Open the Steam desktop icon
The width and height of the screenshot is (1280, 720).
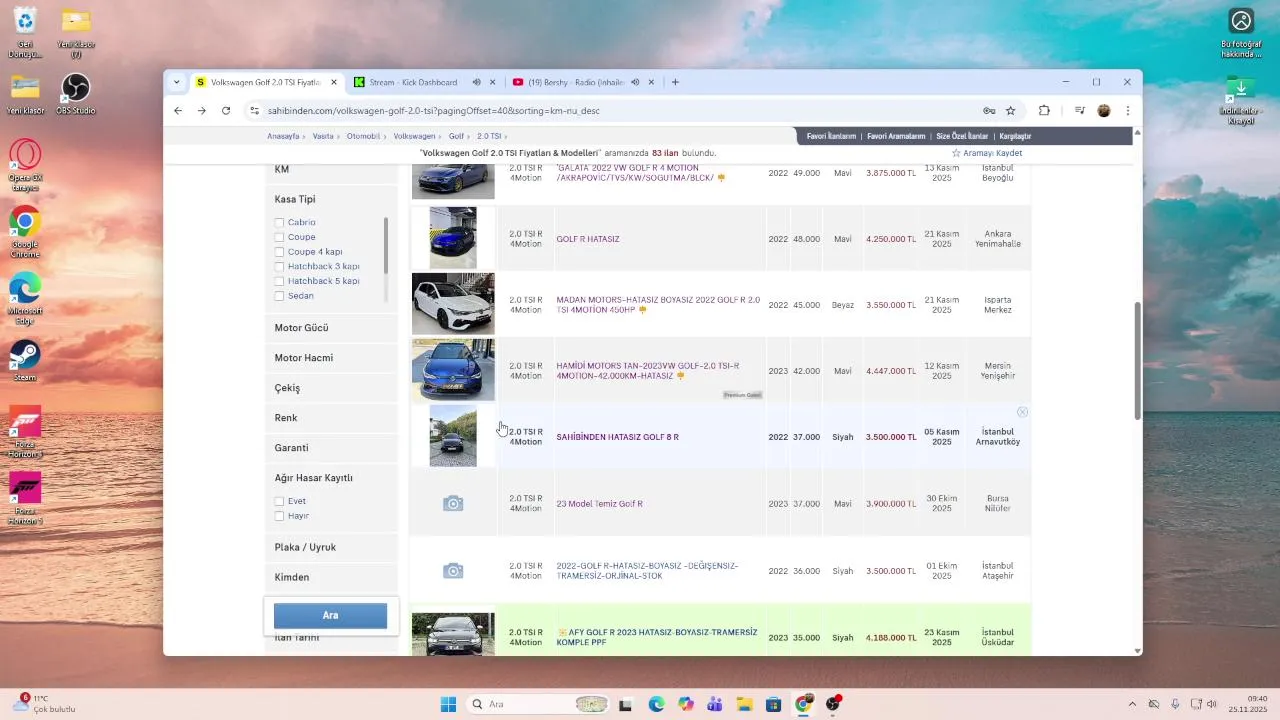pos(25,360)
